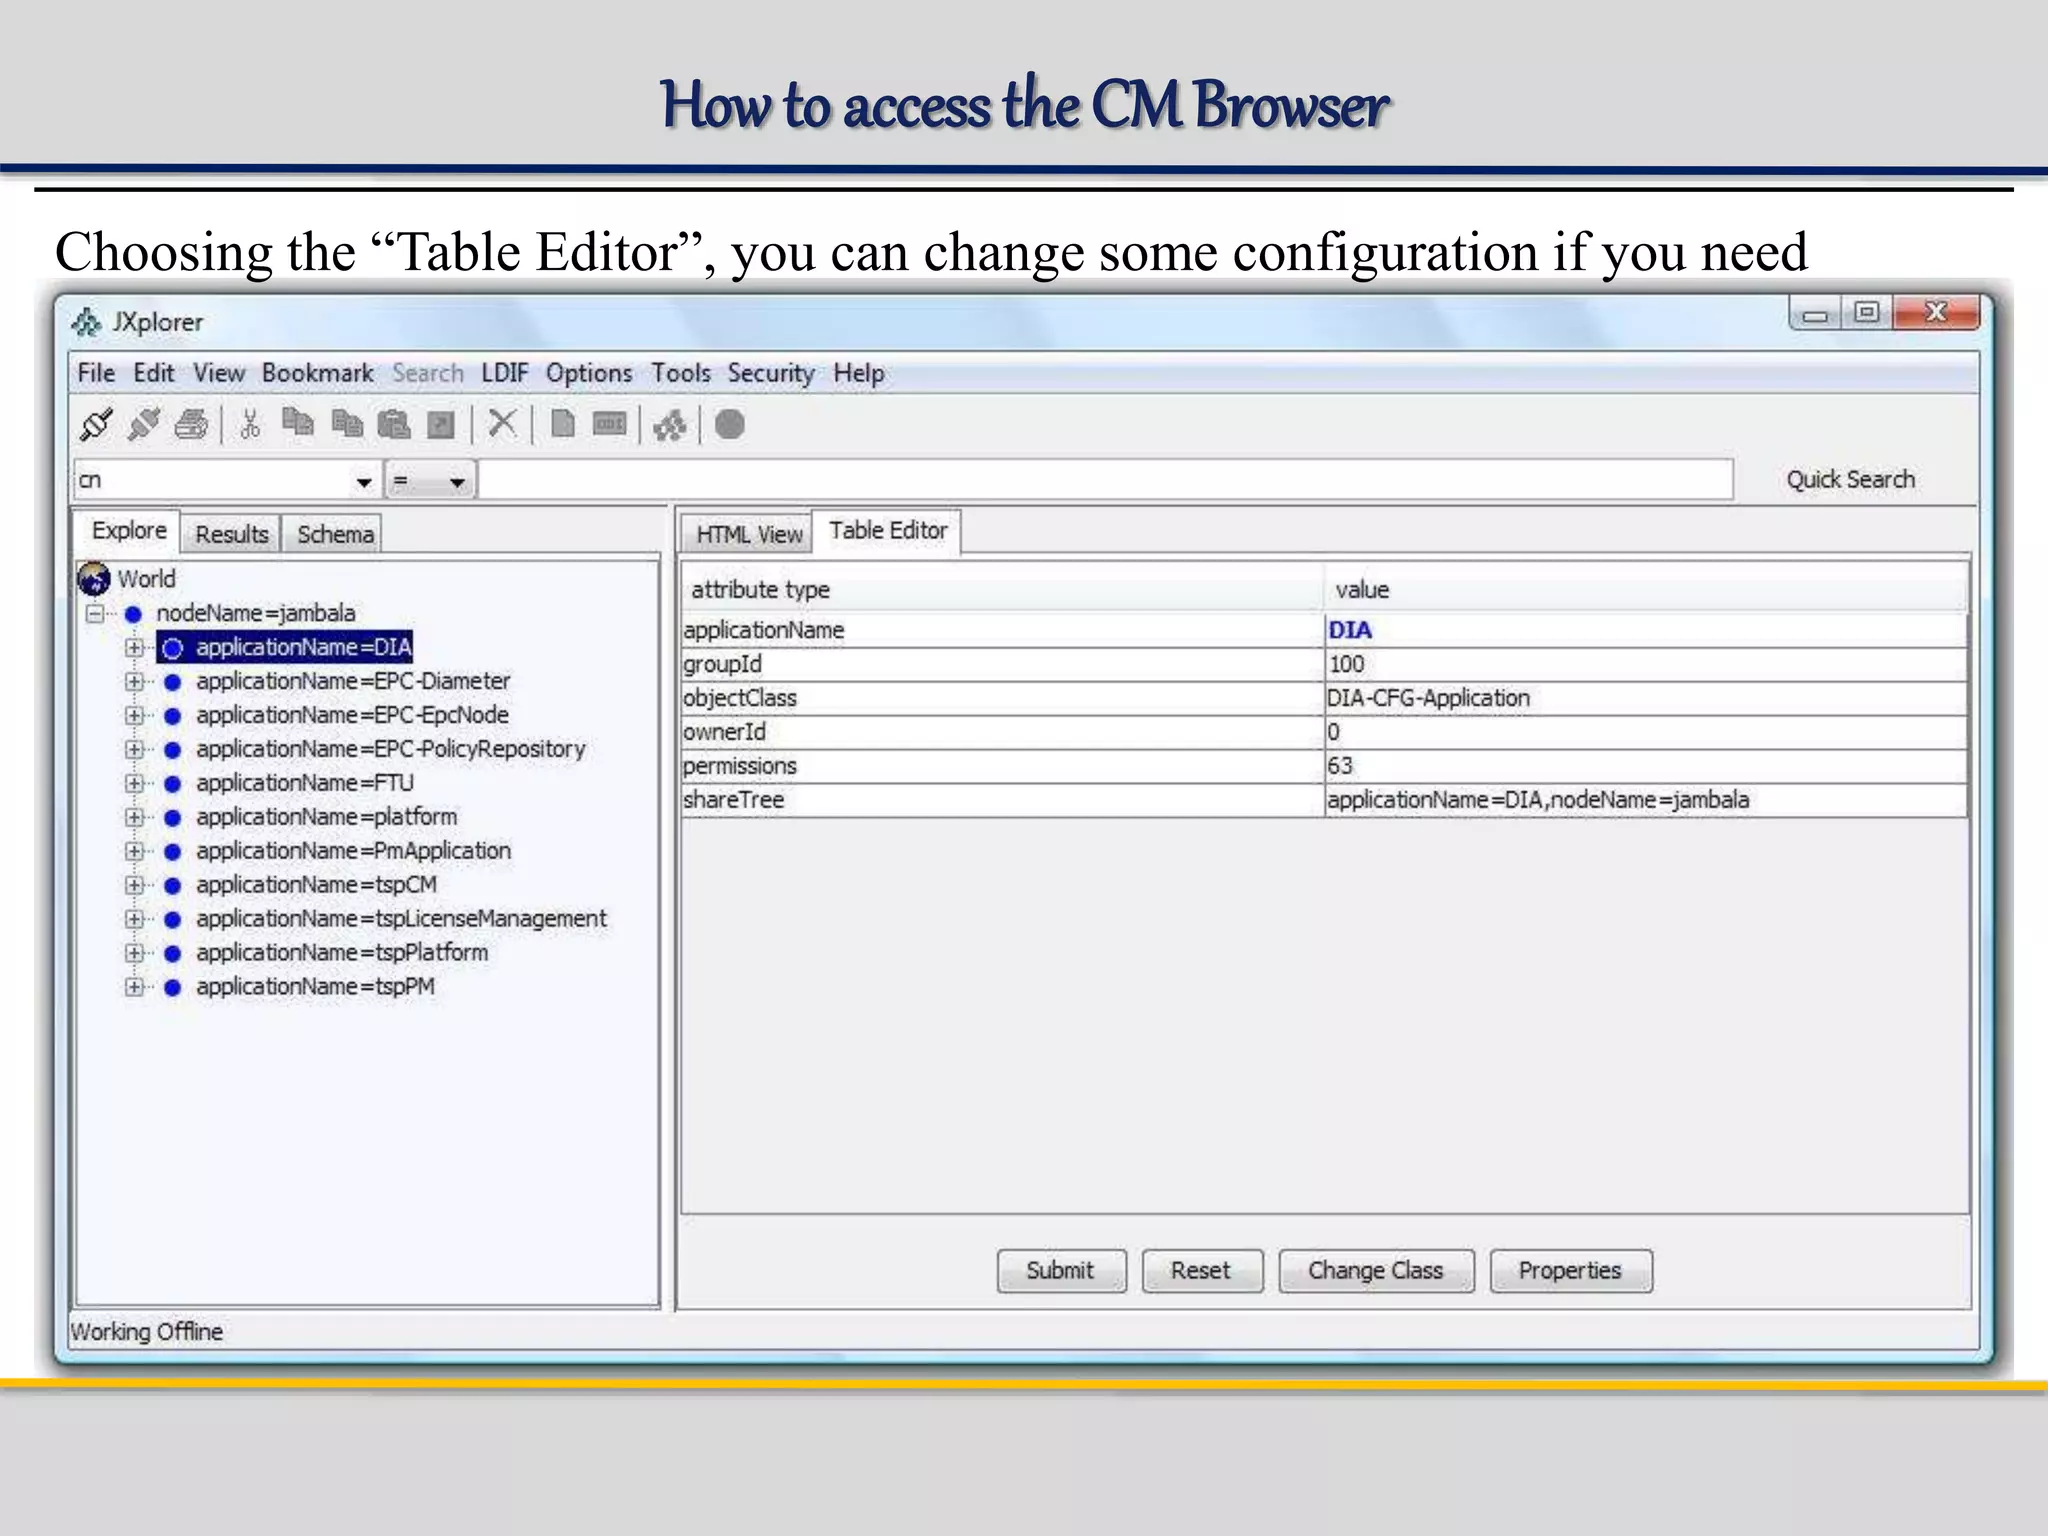Viewport: 2048px width, 1536px height.
Task: Click the World globe icon in tree
Action: pyautogui.click(x=94, y=579)
